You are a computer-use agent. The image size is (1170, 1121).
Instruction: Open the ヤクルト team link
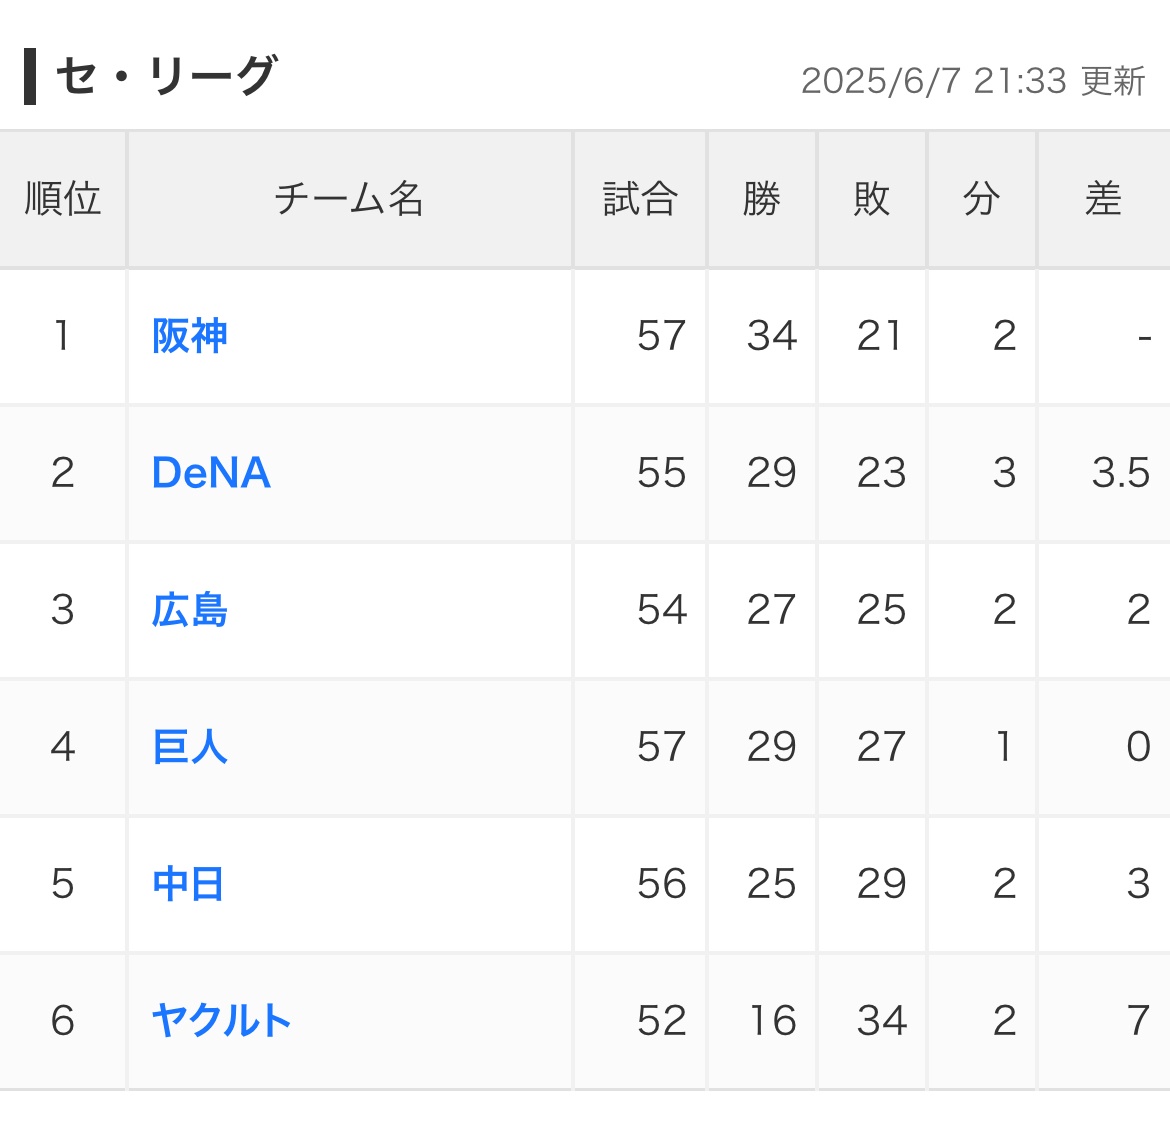point(221,1021)
